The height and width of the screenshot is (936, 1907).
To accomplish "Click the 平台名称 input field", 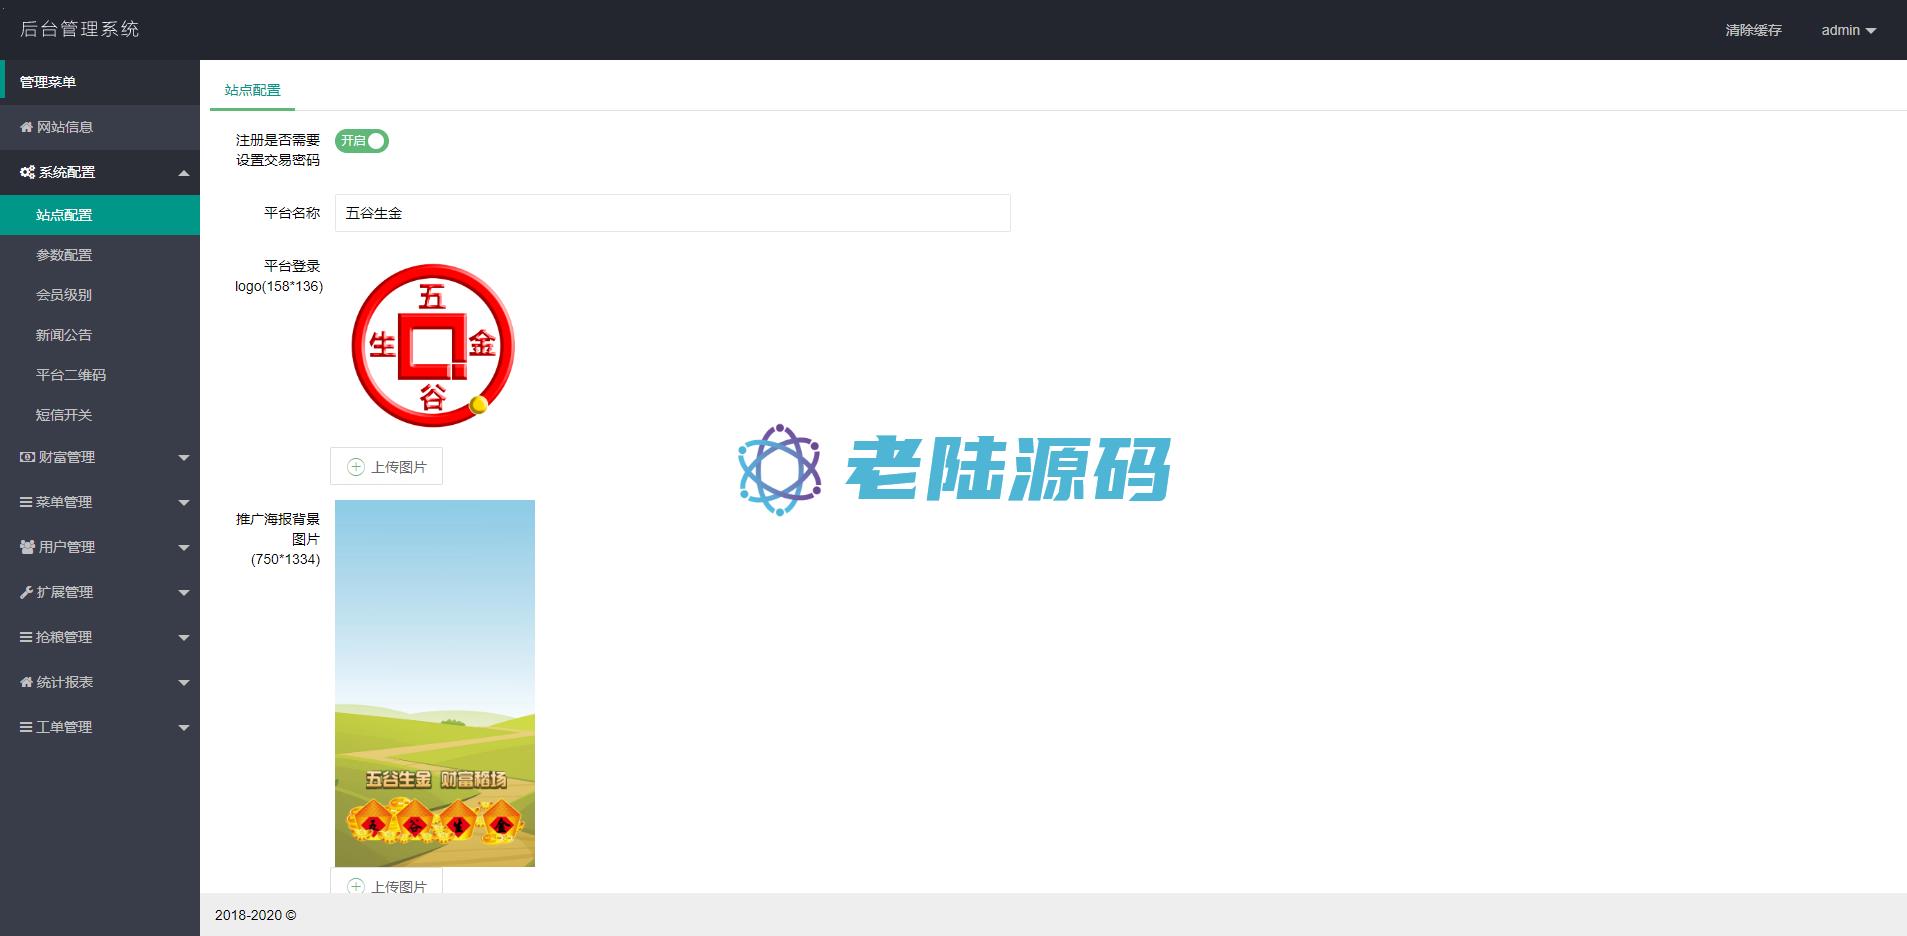I will pos(672,213).
